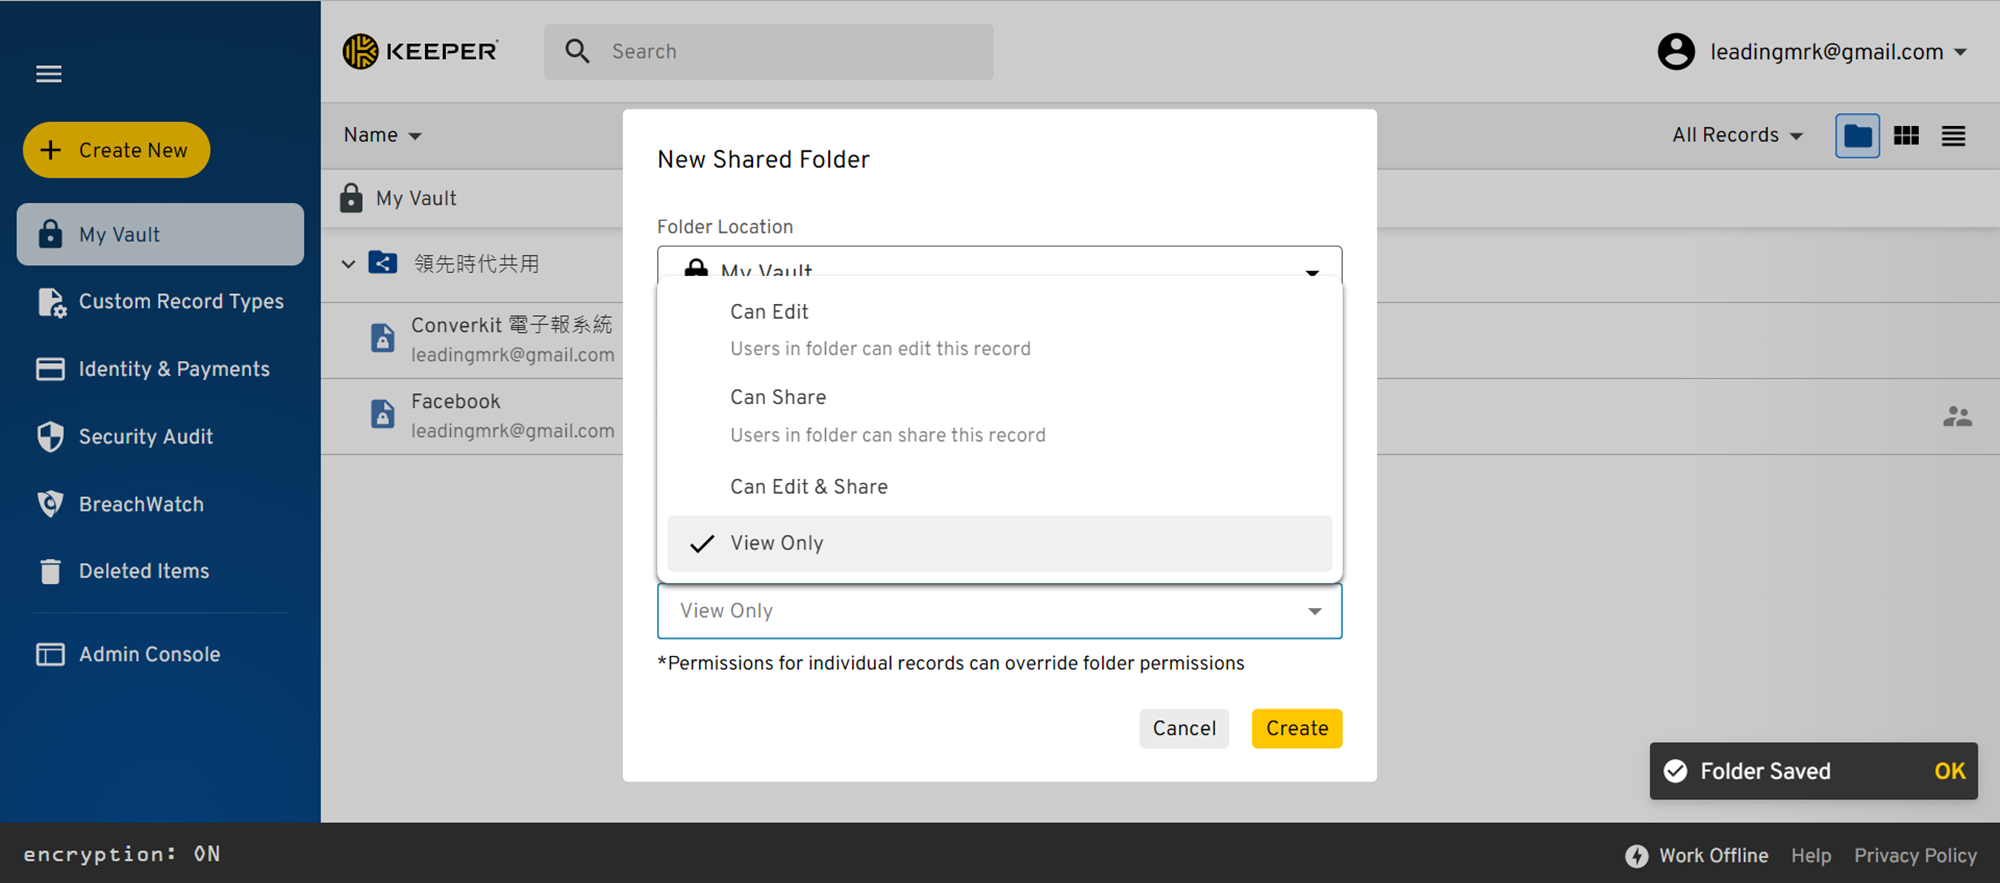Viewport: 2000px width, 883px height.
Task: Open the hamburger menu icon
Action: coord(49,74)
